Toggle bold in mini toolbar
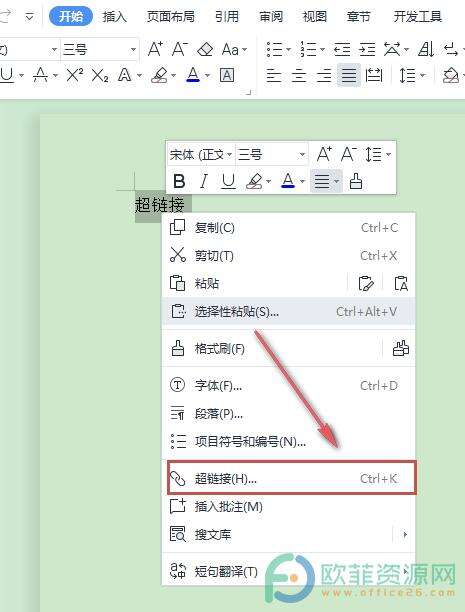 pos(179,181)
